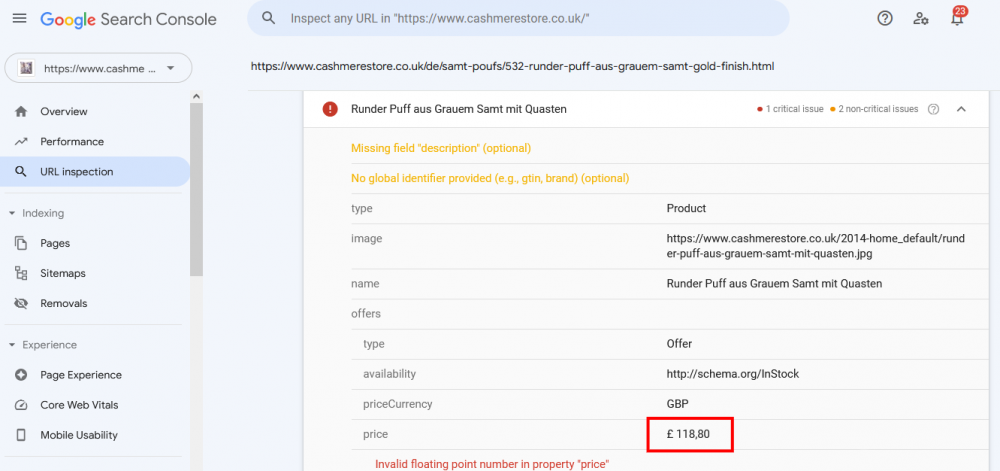Click the red critical error icon
This screenshot has width=1000, height=471.
tap(330, 109)
